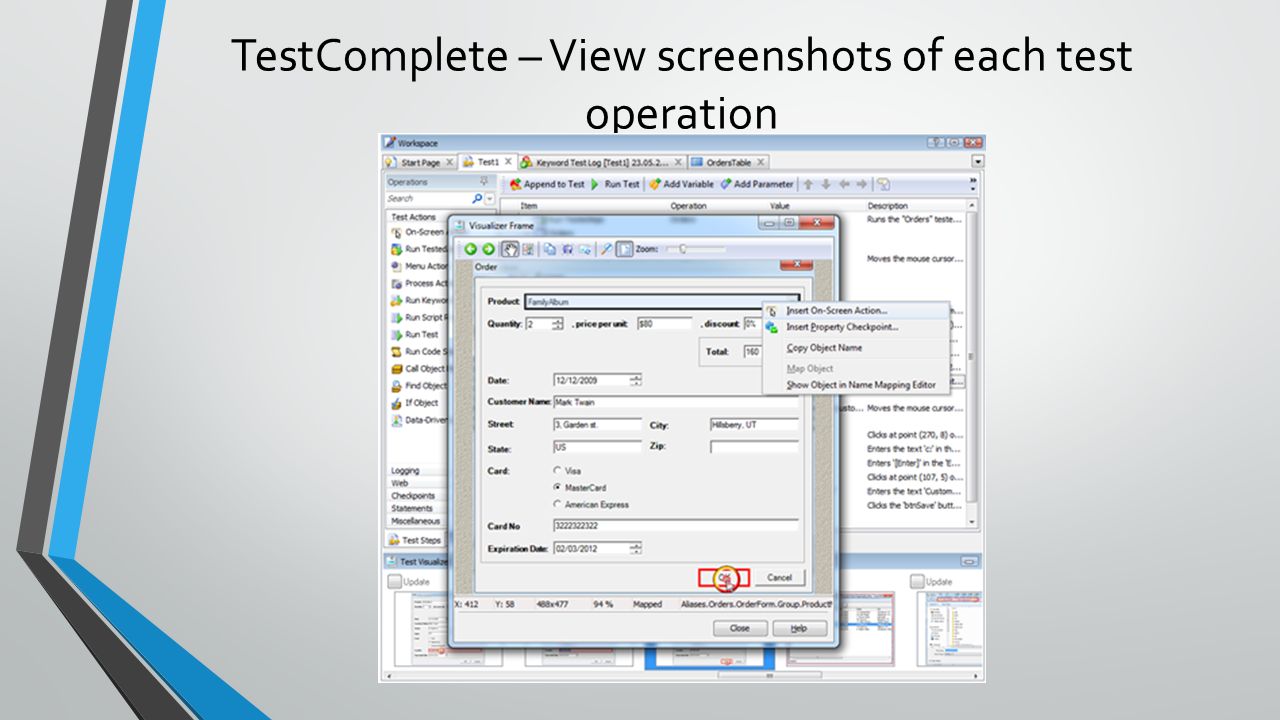Expand the Statements operations category
Viewport: 1280px width, 720px height.
pos(414,508)
